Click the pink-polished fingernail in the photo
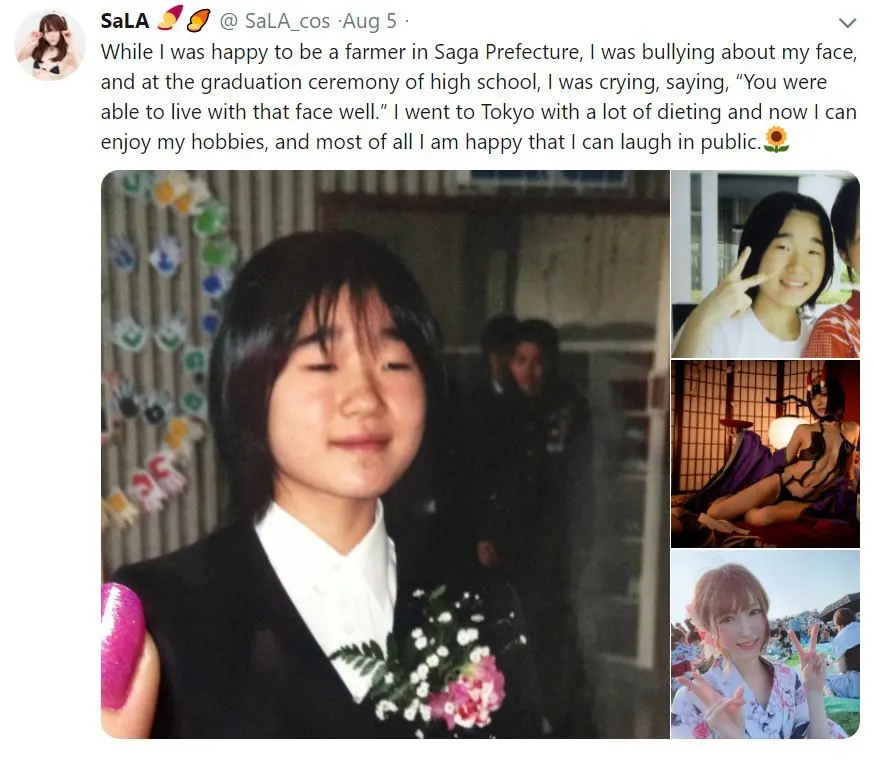This screenshot has height=761, width=874. [x=123, y=646]
